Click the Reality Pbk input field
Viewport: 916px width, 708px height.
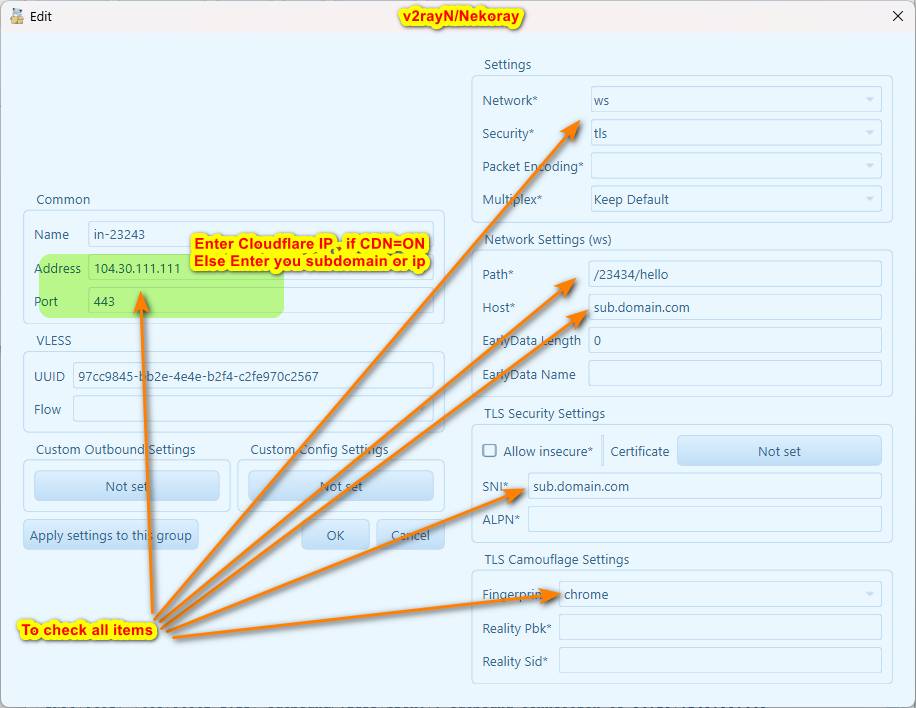(x=720, y=627)
